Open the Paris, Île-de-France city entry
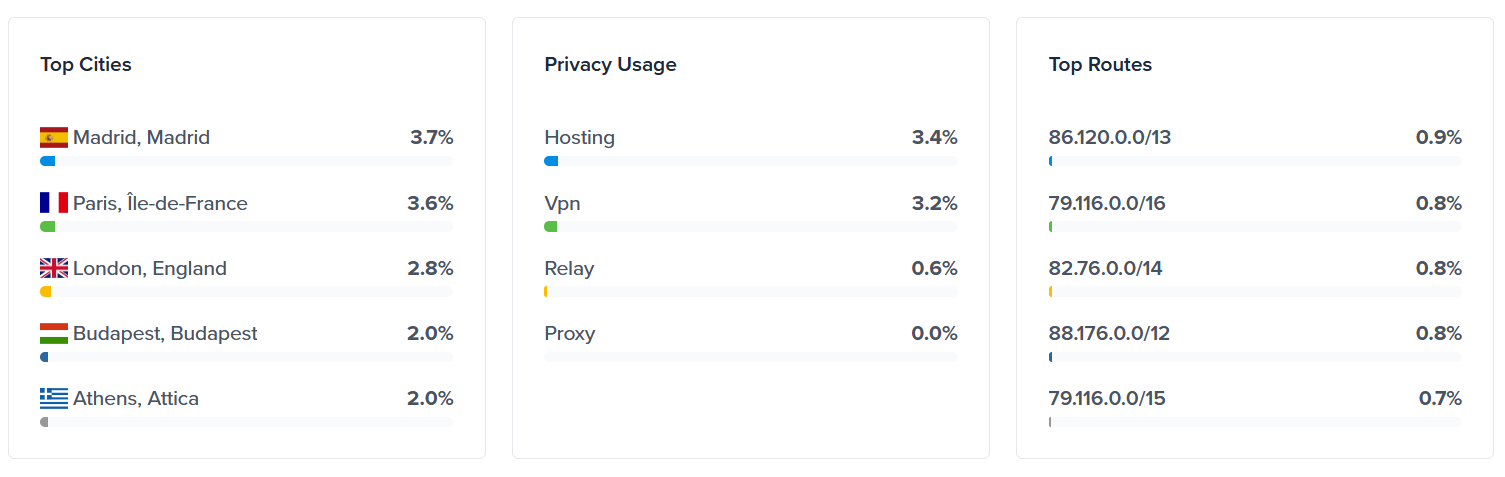 [160, 203]
